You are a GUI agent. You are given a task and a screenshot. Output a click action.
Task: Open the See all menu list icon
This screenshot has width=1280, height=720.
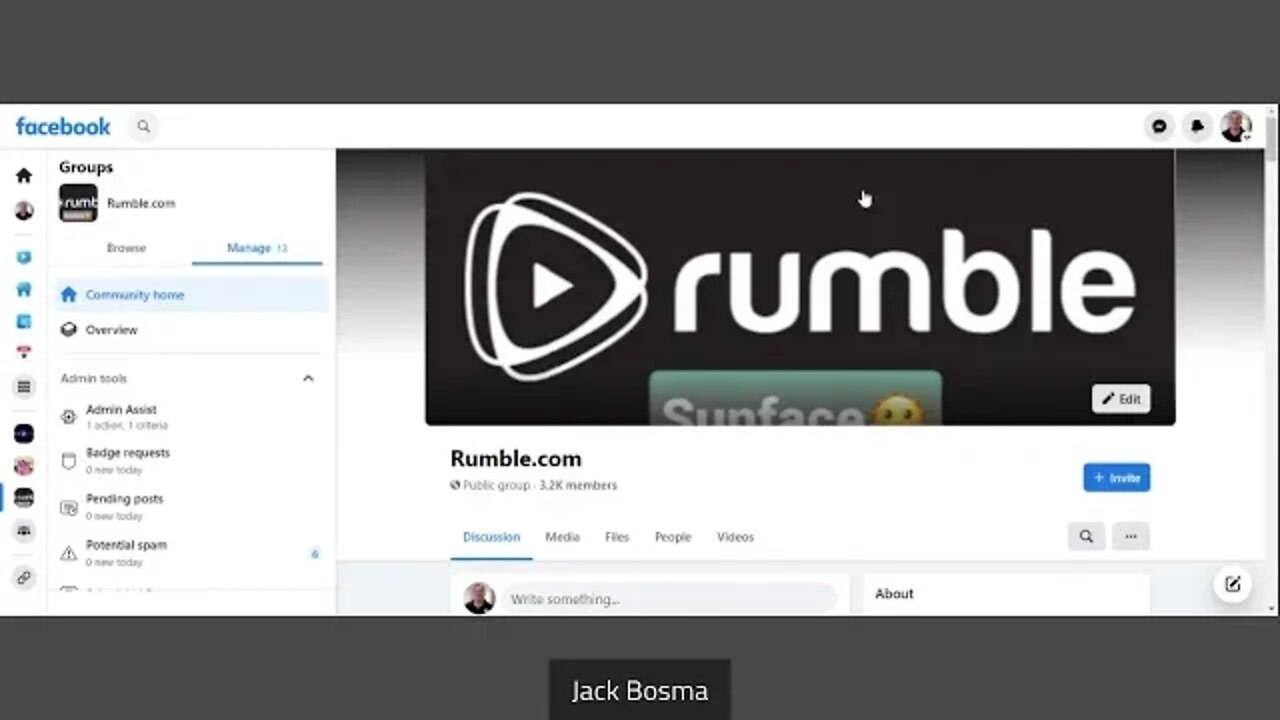point(24,387)
